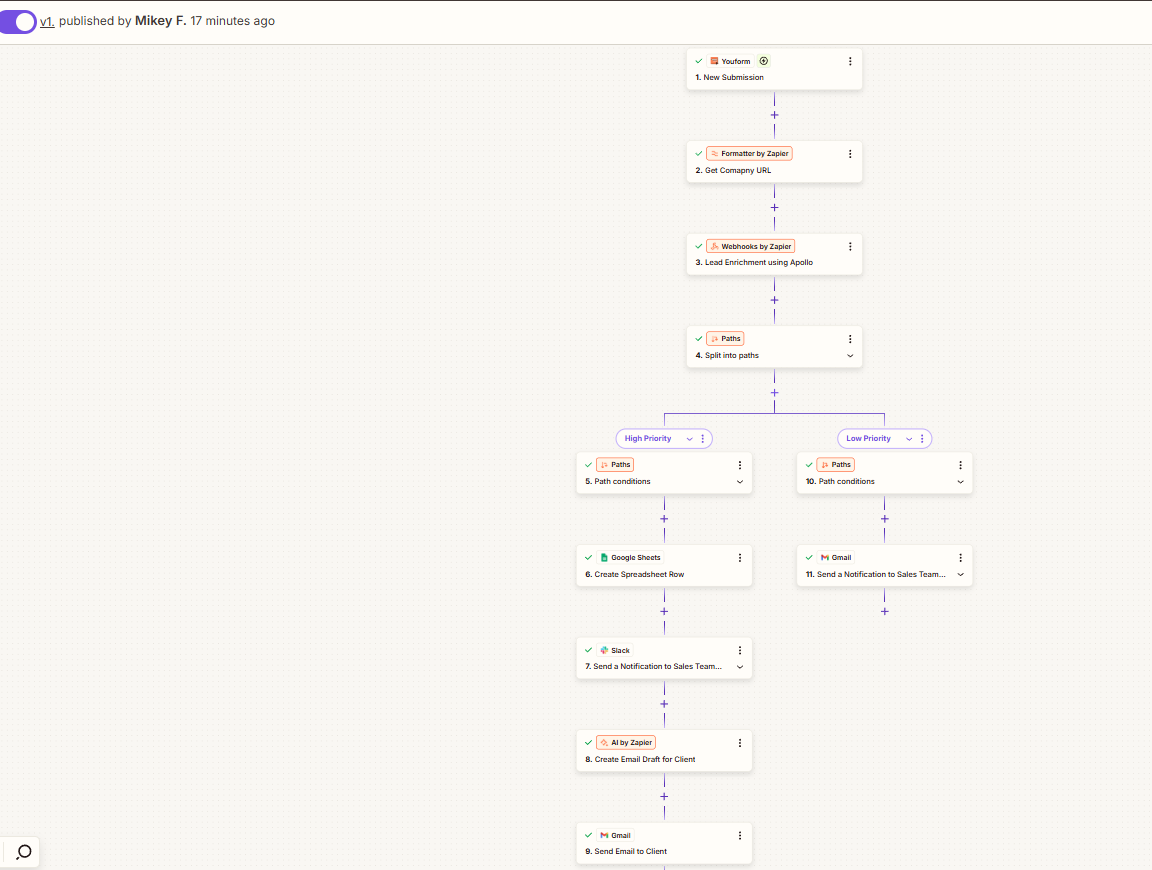Click the Gmail badge on step 11
The height and width of the screenshot is (870, 1152).
[835, 558]
